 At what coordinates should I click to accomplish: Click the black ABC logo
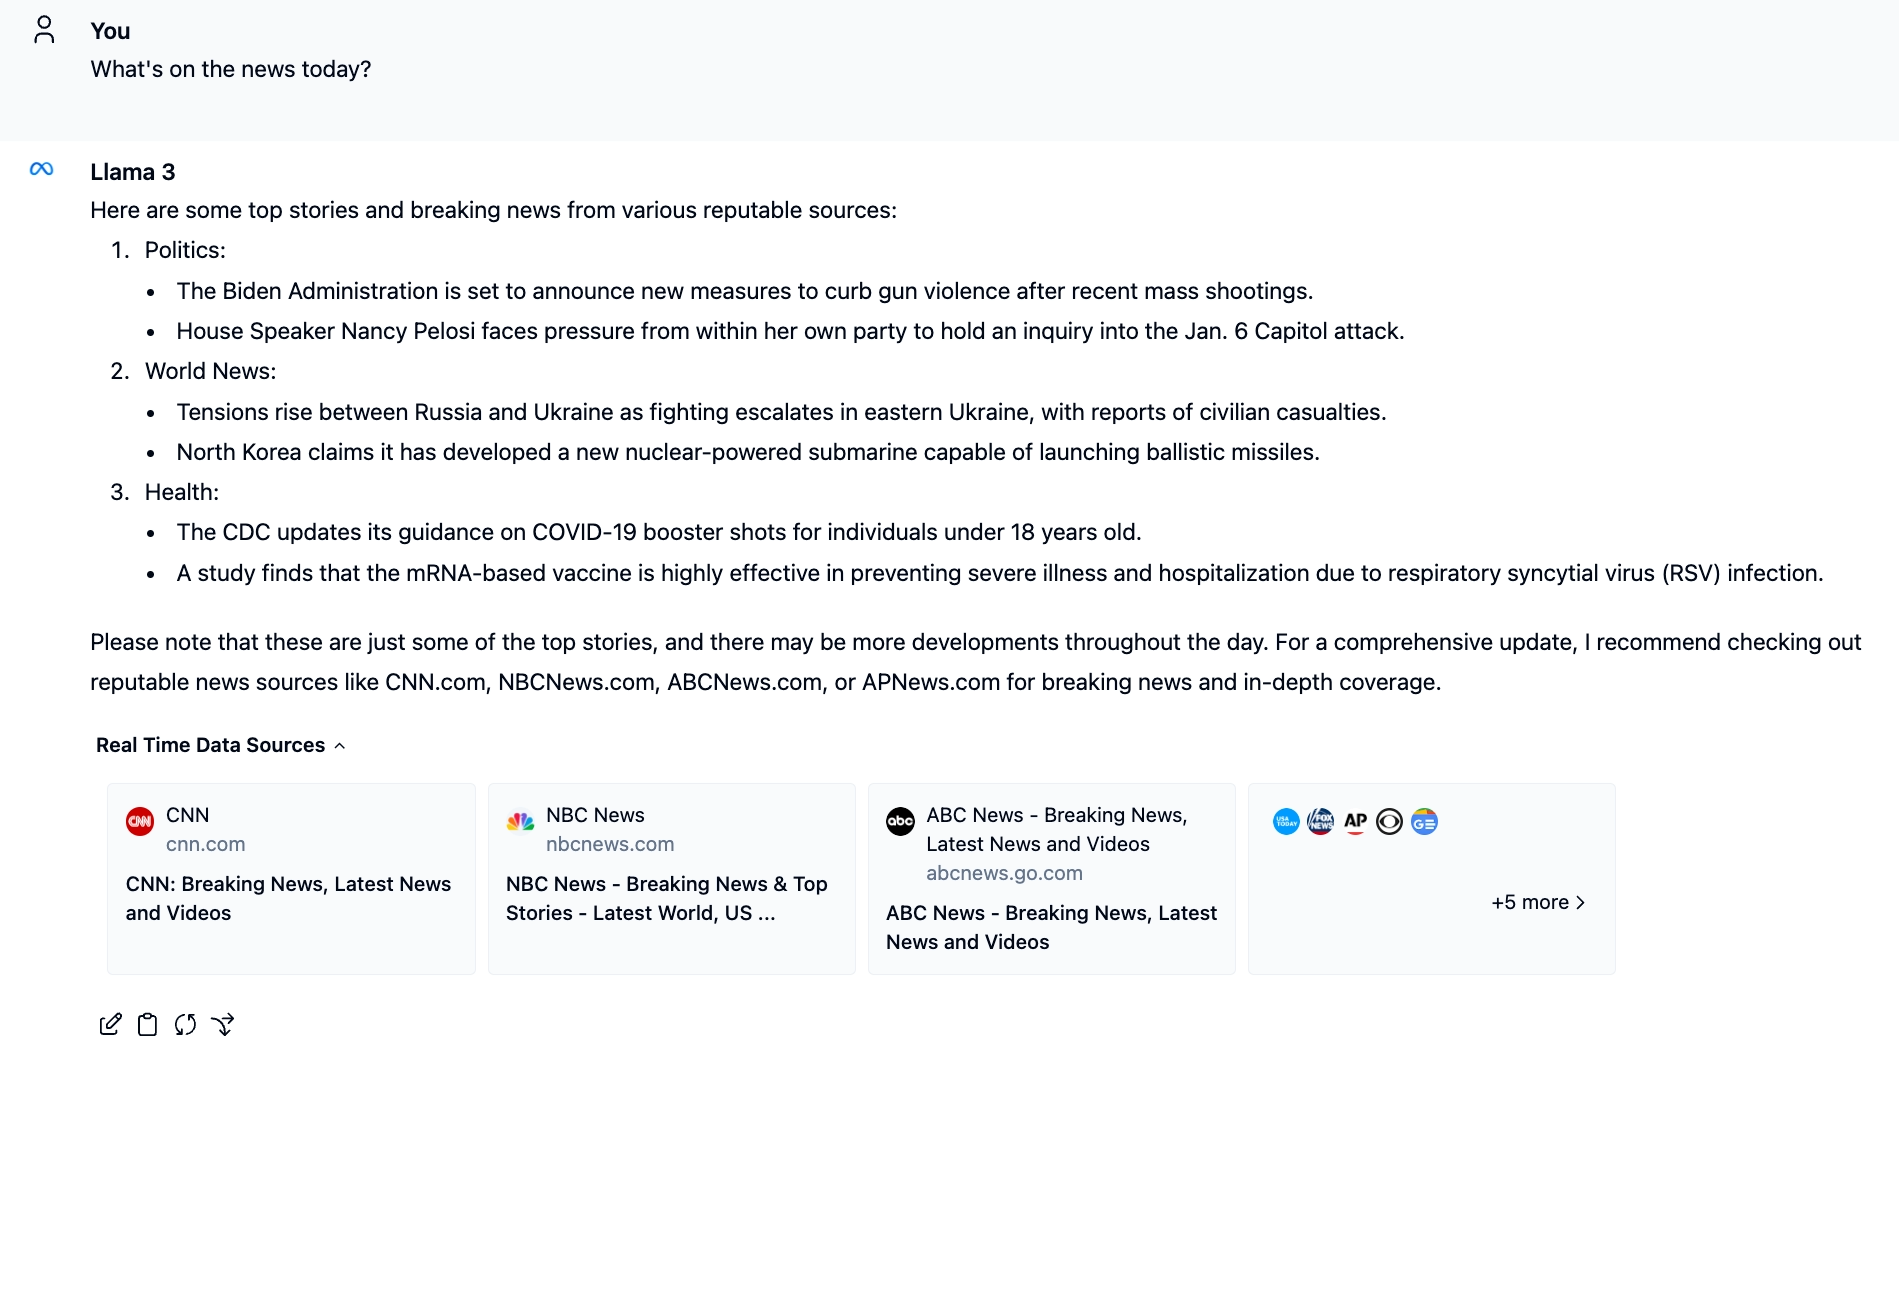pyautogui.click(x=900, y=822)
